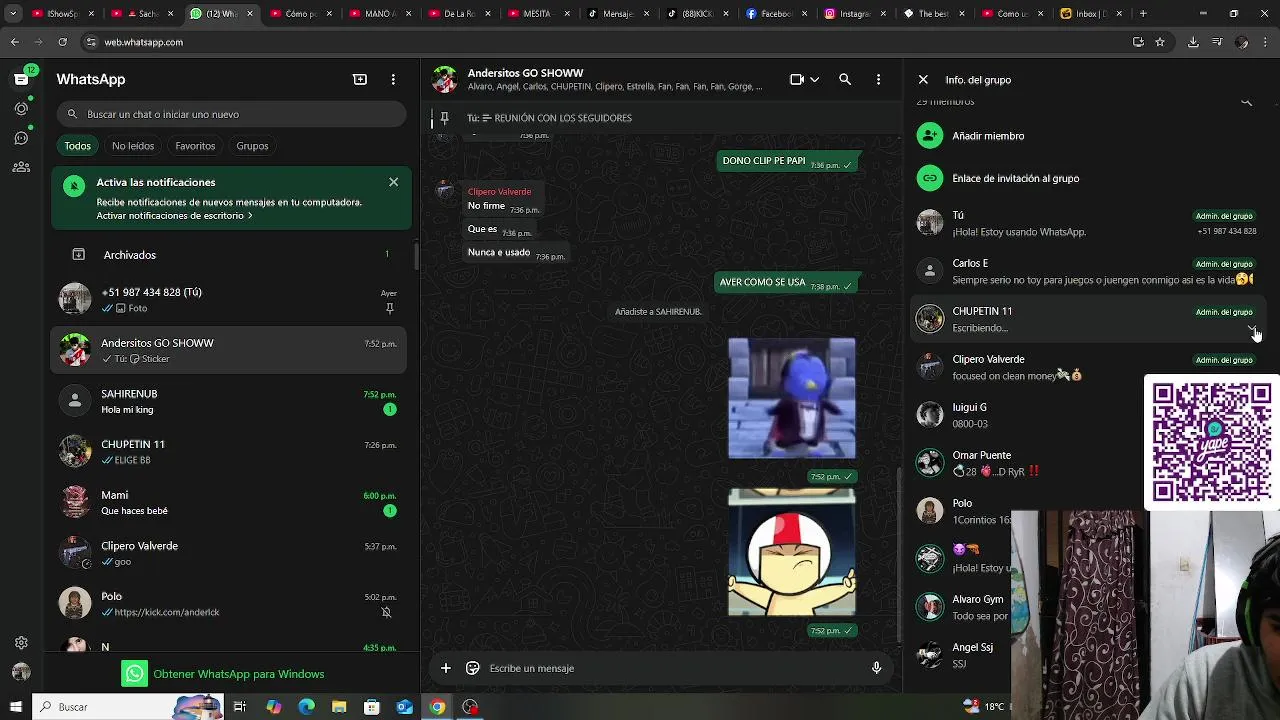Open WhatsApp settings gear icon

pos(21,643)
